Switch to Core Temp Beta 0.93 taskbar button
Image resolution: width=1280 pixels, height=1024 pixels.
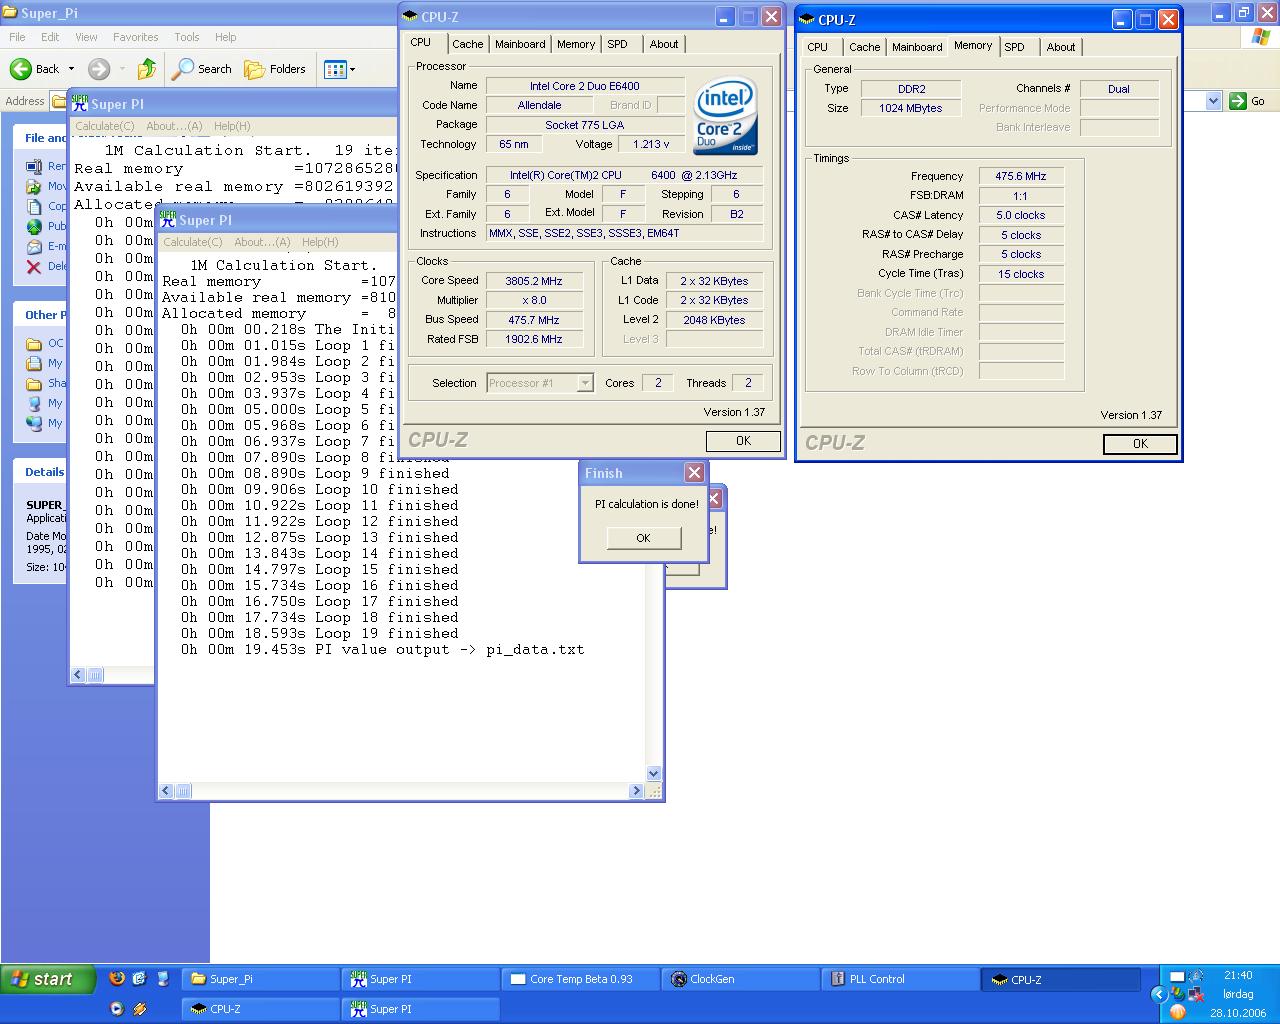coord(580,979)
